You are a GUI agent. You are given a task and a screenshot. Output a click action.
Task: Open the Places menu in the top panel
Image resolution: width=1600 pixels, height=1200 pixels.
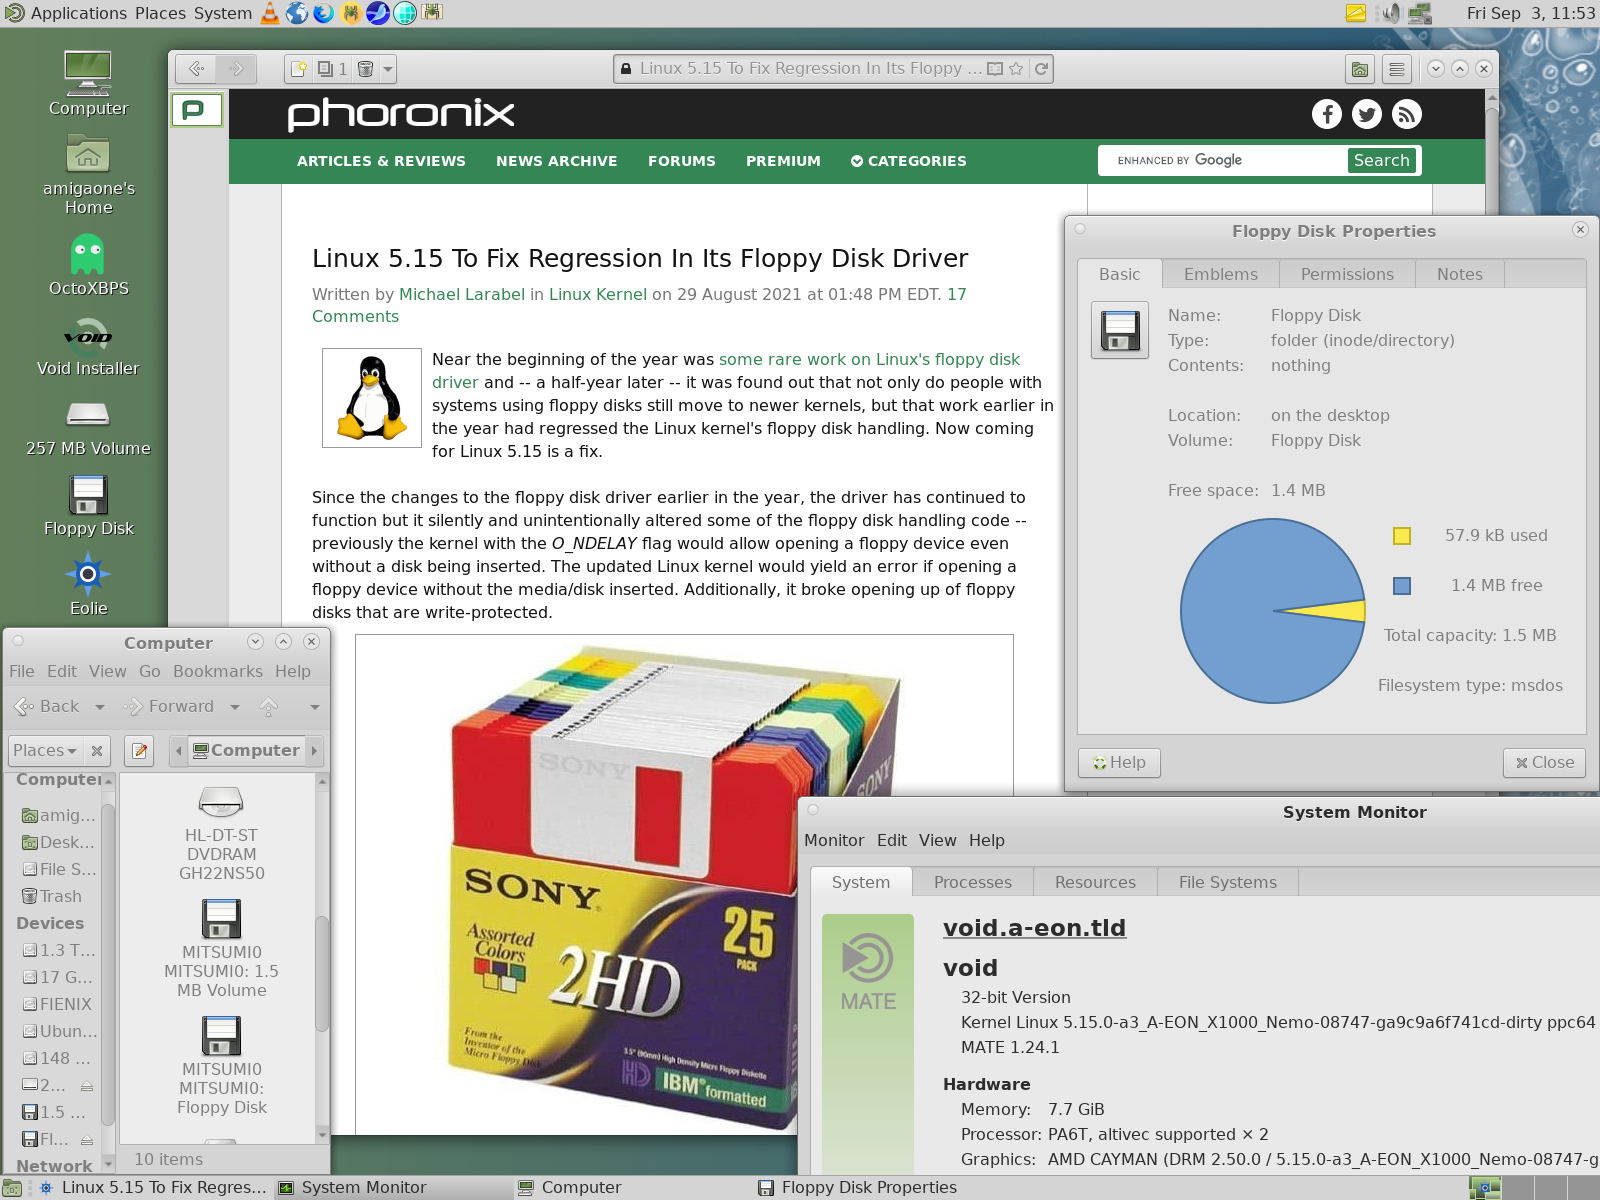tap(161, 13)
